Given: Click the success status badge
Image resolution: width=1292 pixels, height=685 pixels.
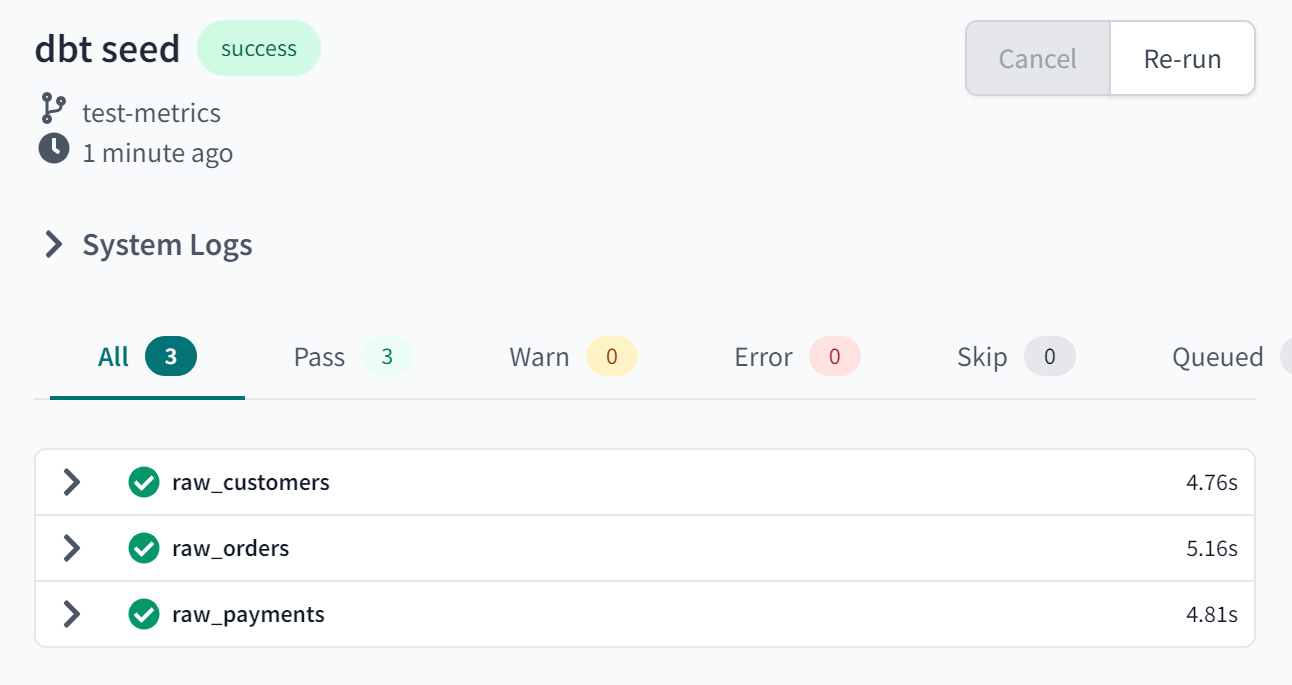Looking at the screenshot, I should coord(258,47).
